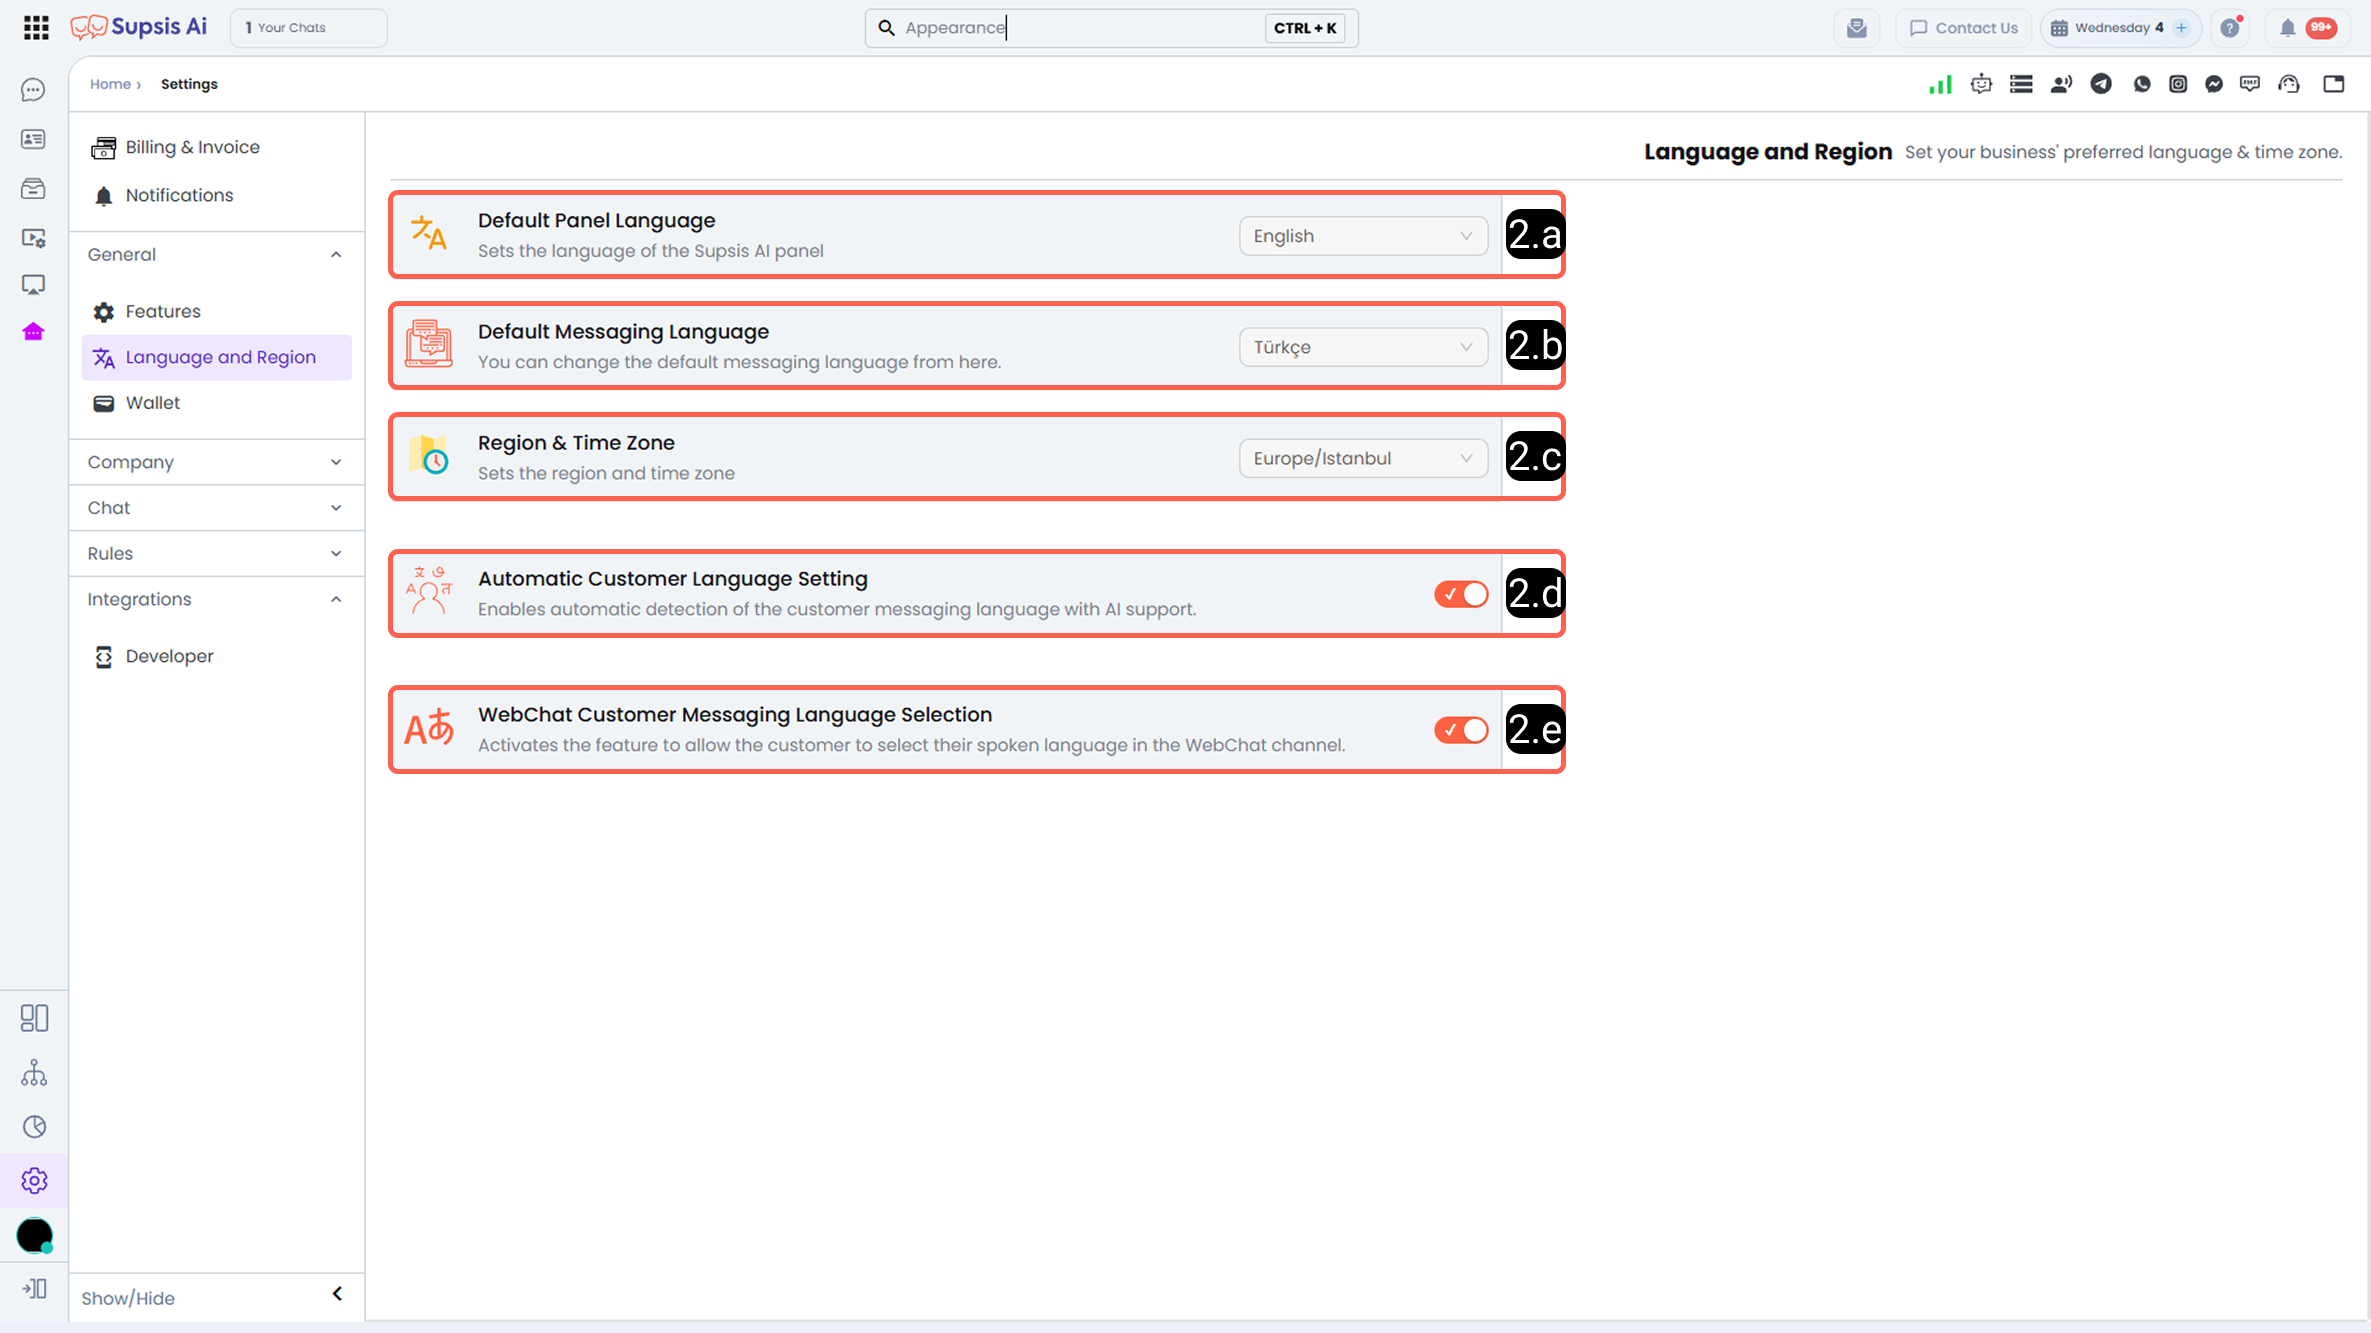Screen dimensions: 2371x1333
Task: Click the speaking person icon in toolbar
Action: [2061, 84]
